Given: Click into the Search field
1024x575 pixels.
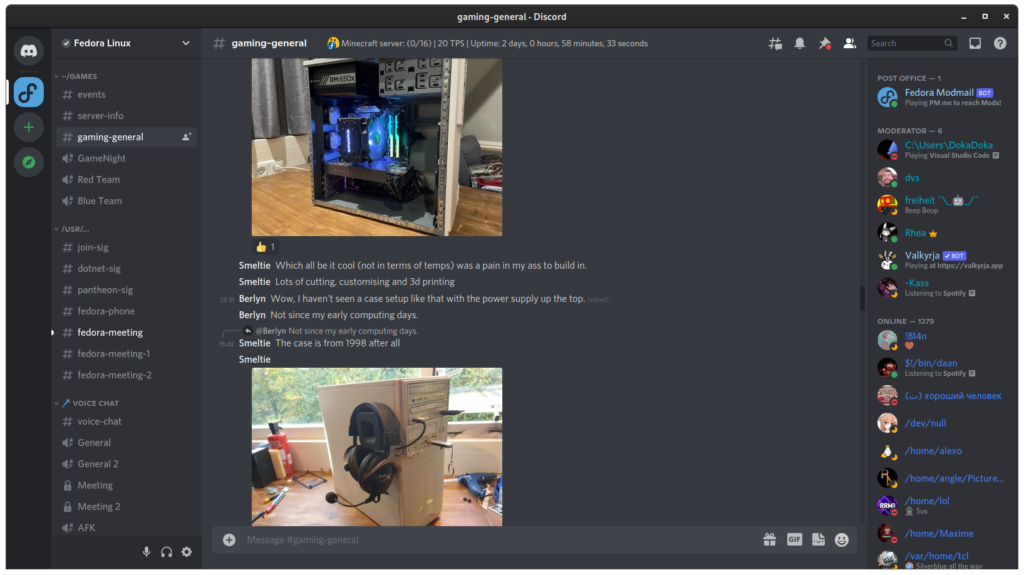Looking at the screenshot, I should click(x=912, y=44).
